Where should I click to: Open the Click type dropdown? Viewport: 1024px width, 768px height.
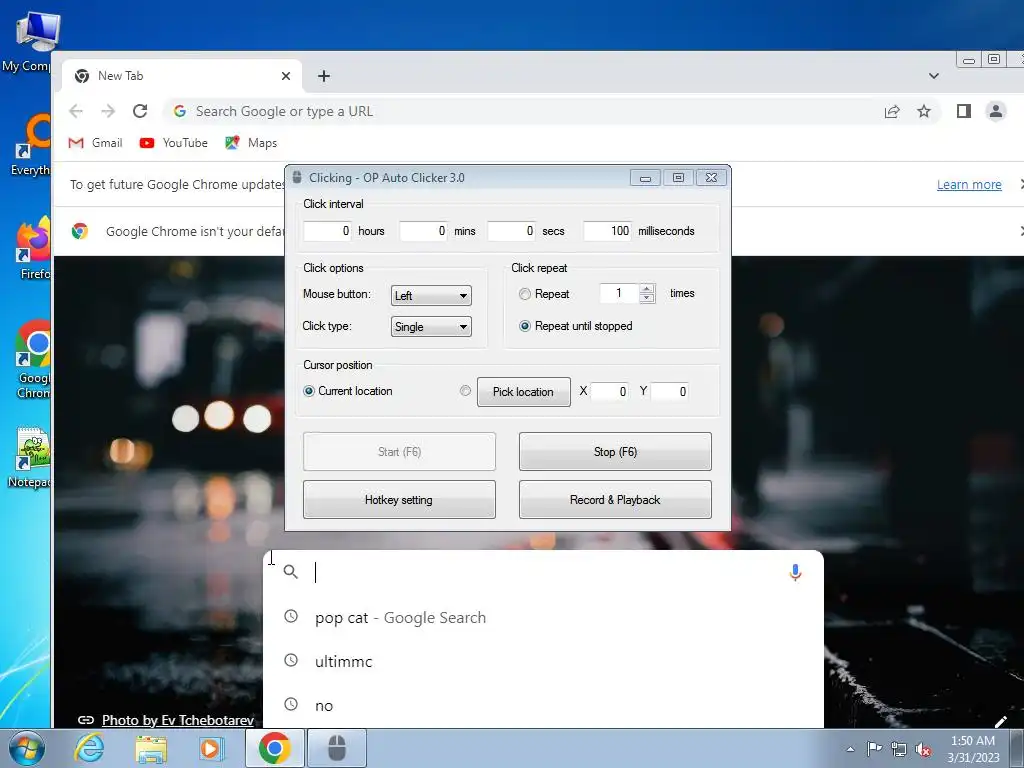point(431,327)
